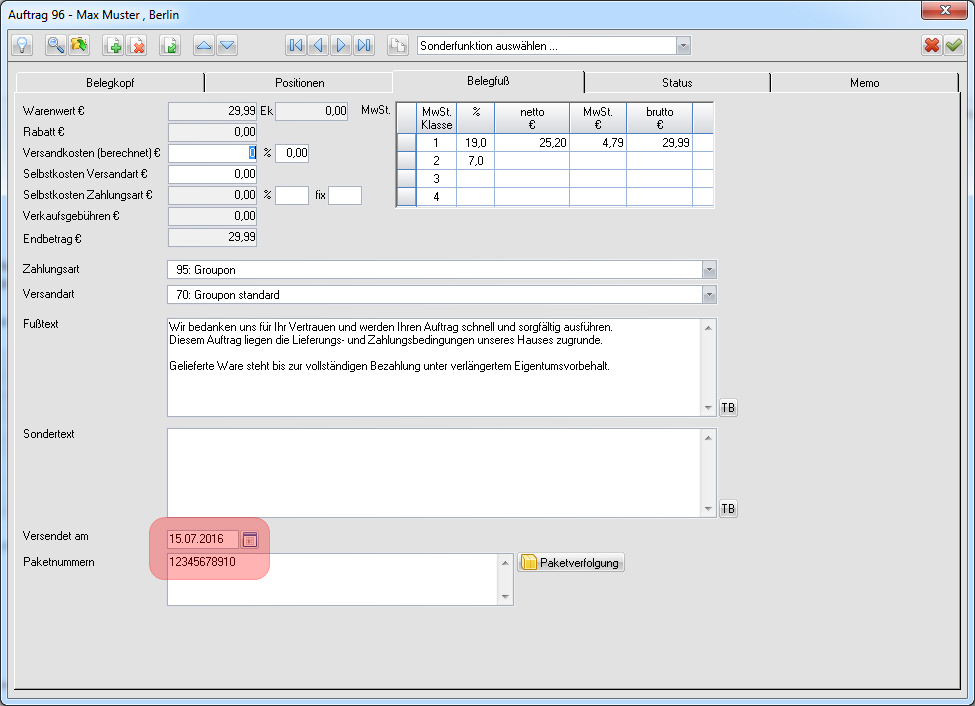
Task: Select the brutto cell 29,99 in table
Action: click(x=660, y=143)
